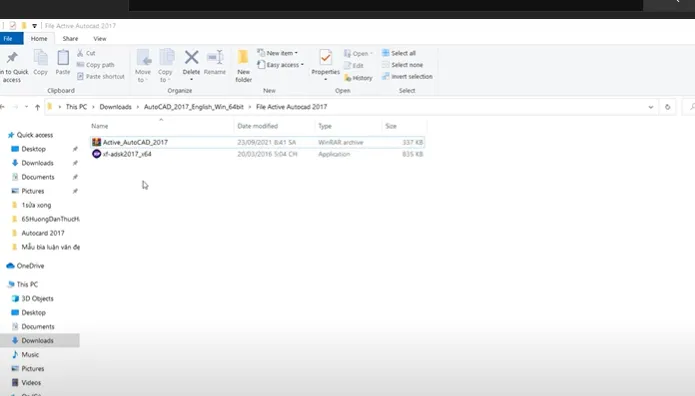Open the Properties dropdown arrow
The image size is (695, 396).
click(x=326, y=80)
